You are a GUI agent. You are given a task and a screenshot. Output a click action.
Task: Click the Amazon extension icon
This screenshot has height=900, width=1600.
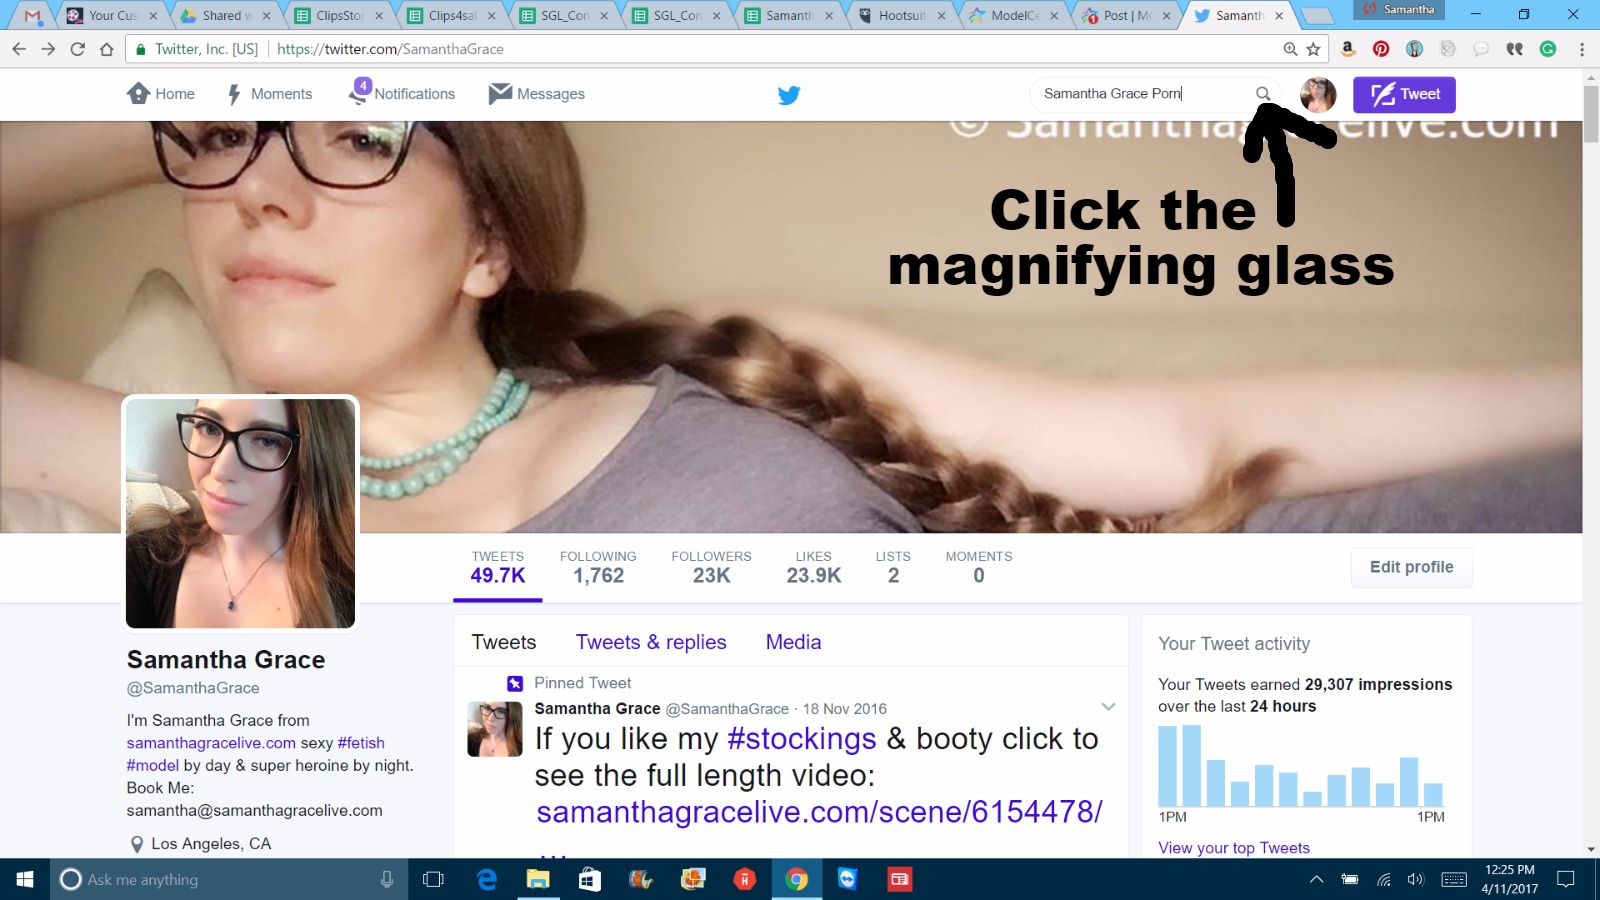click(x=1348, y=49)
